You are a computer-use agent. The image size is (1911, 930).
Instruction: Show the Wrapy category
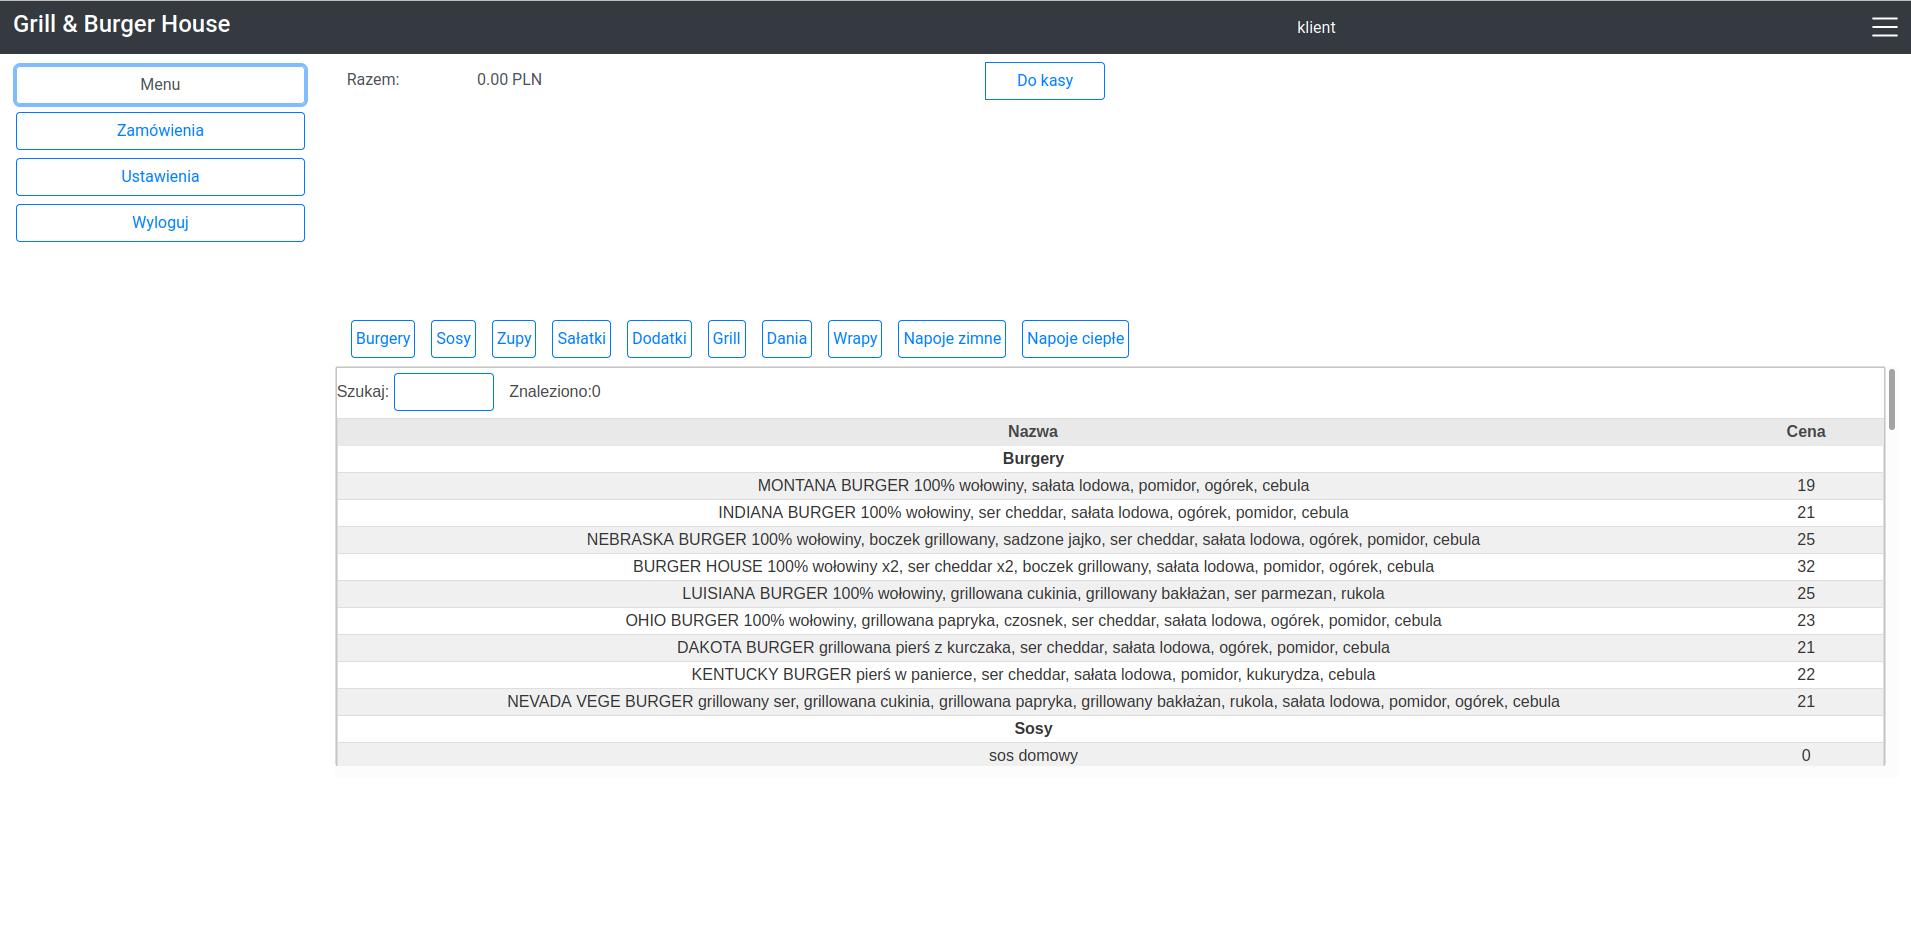[x=855, y=339]
